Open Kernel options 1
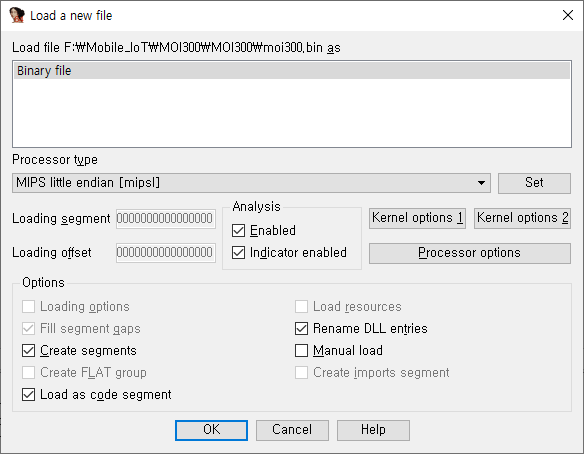This screenshot has width=584, height=454. [x=418, y=218]
